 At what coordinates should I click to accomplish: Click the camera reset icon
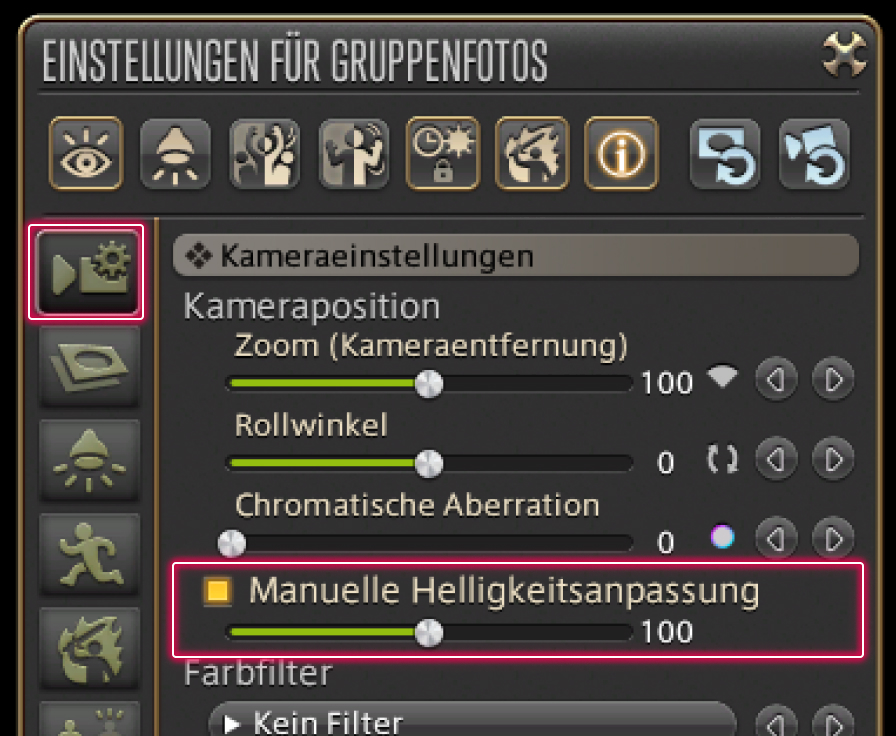(814, 153)
